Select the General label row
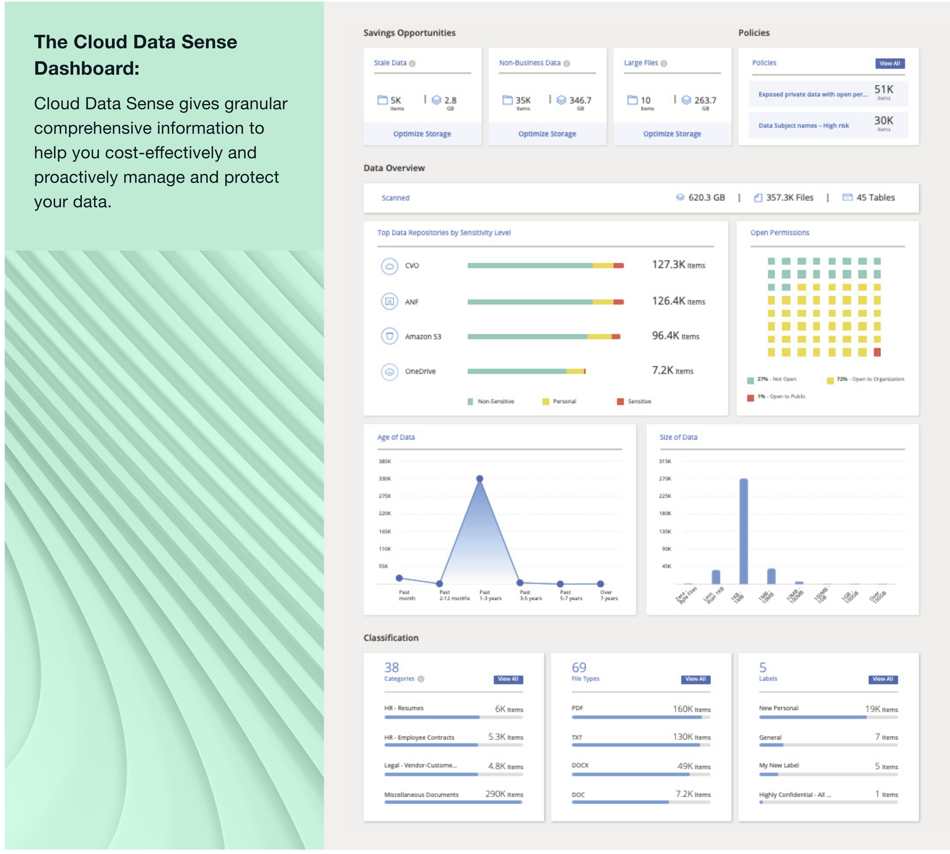 coord(828,740)
